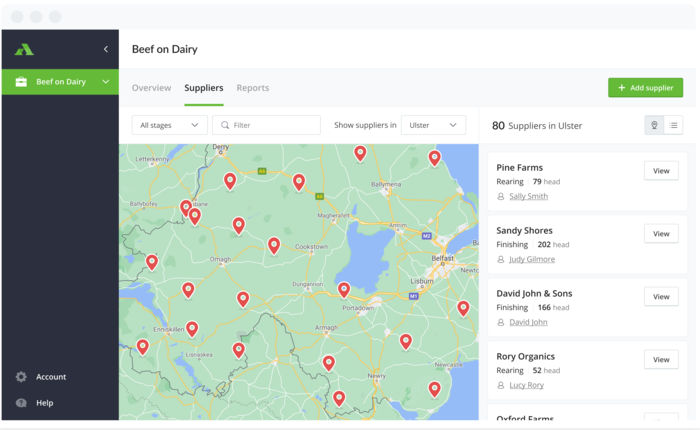Screen dimensions: 700x430
Task: Click the person icon beside Sally Smith
Action: (501, 197)
